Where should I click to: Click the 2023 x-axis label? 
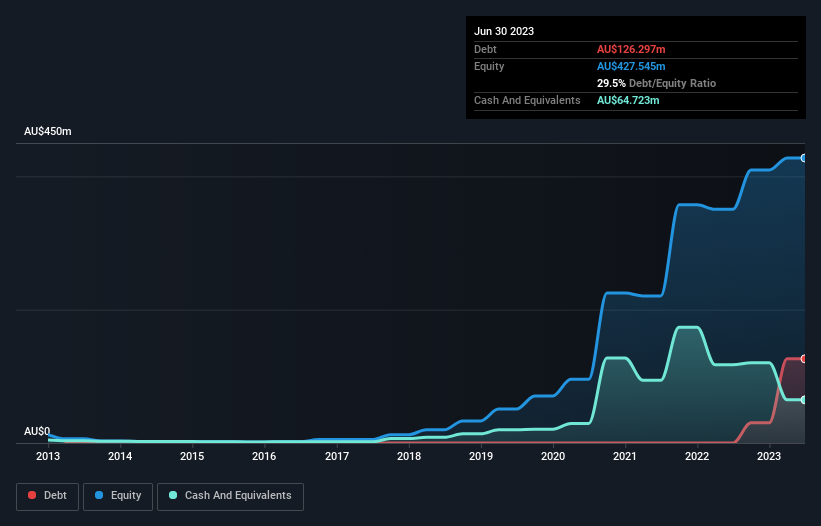click(x=769, y=456)
